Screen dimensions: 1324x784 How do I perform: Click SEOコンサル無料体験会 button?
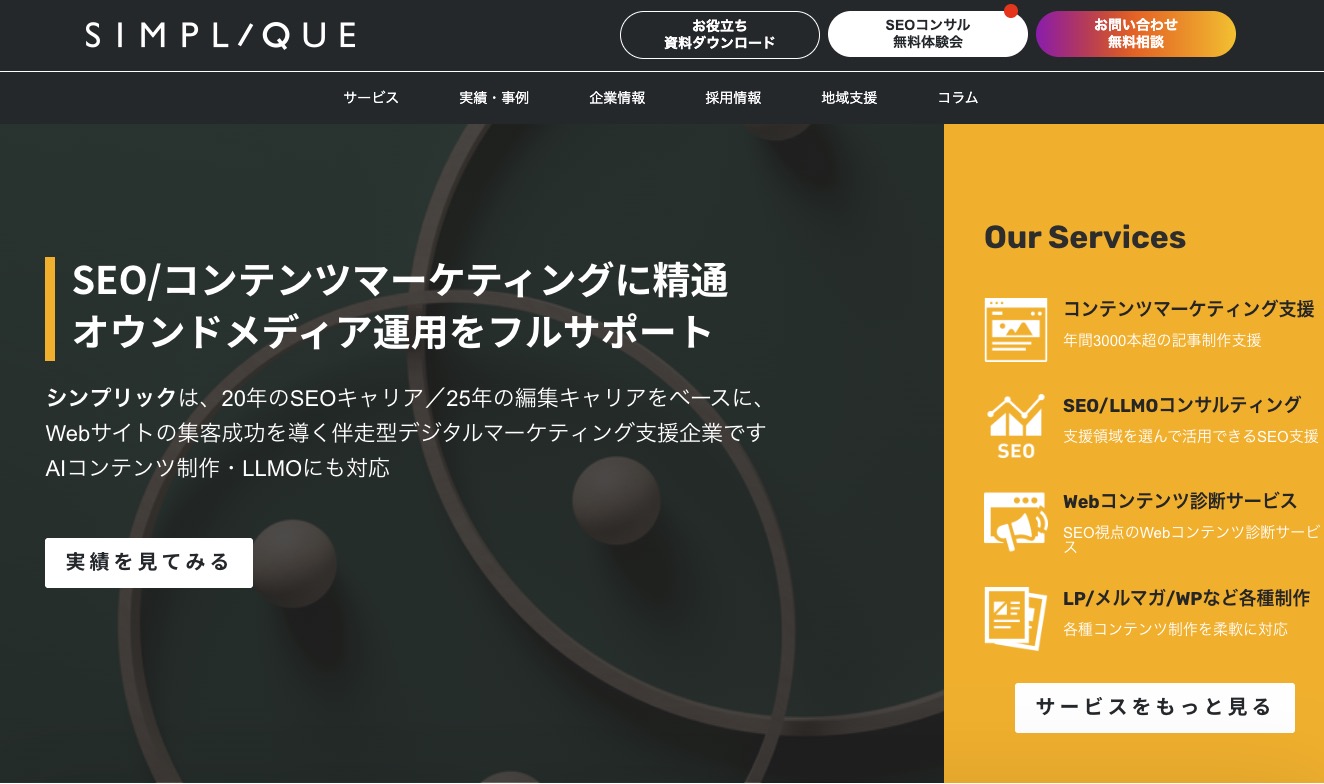927,35
